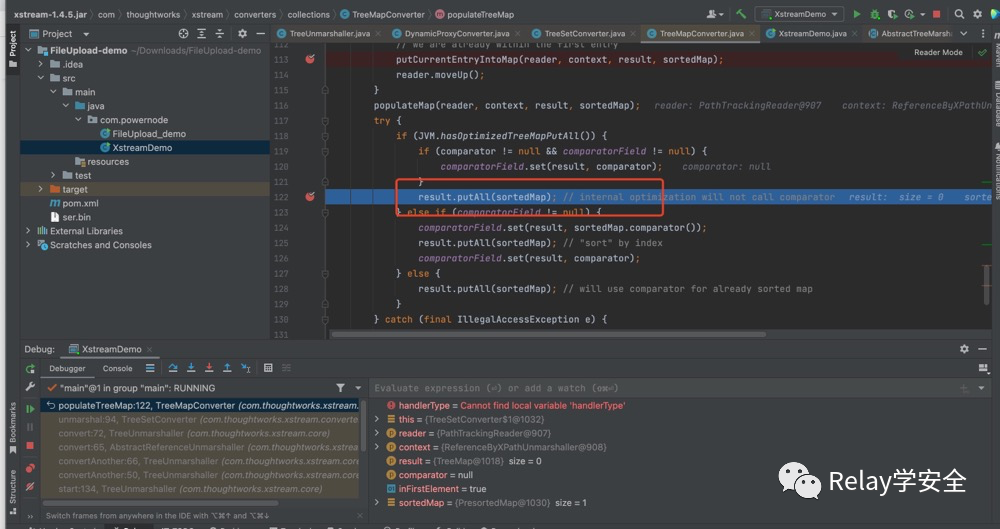Expand the sortedMap variable
The height and width of the screenshot is (529, 1000).
tap(377, 503)
